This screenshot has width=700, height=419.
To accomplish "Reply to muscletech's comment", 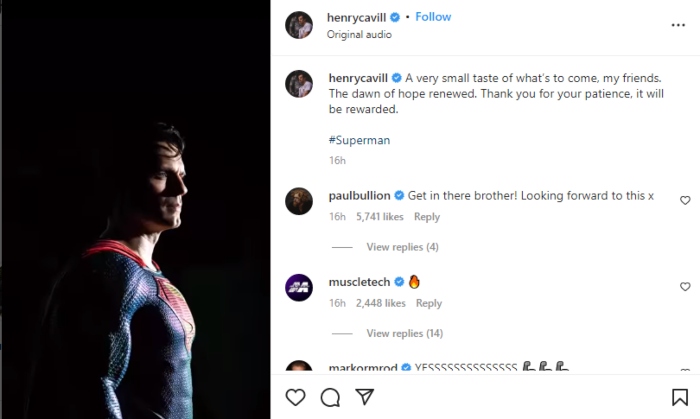I will [x=428, y=303].
